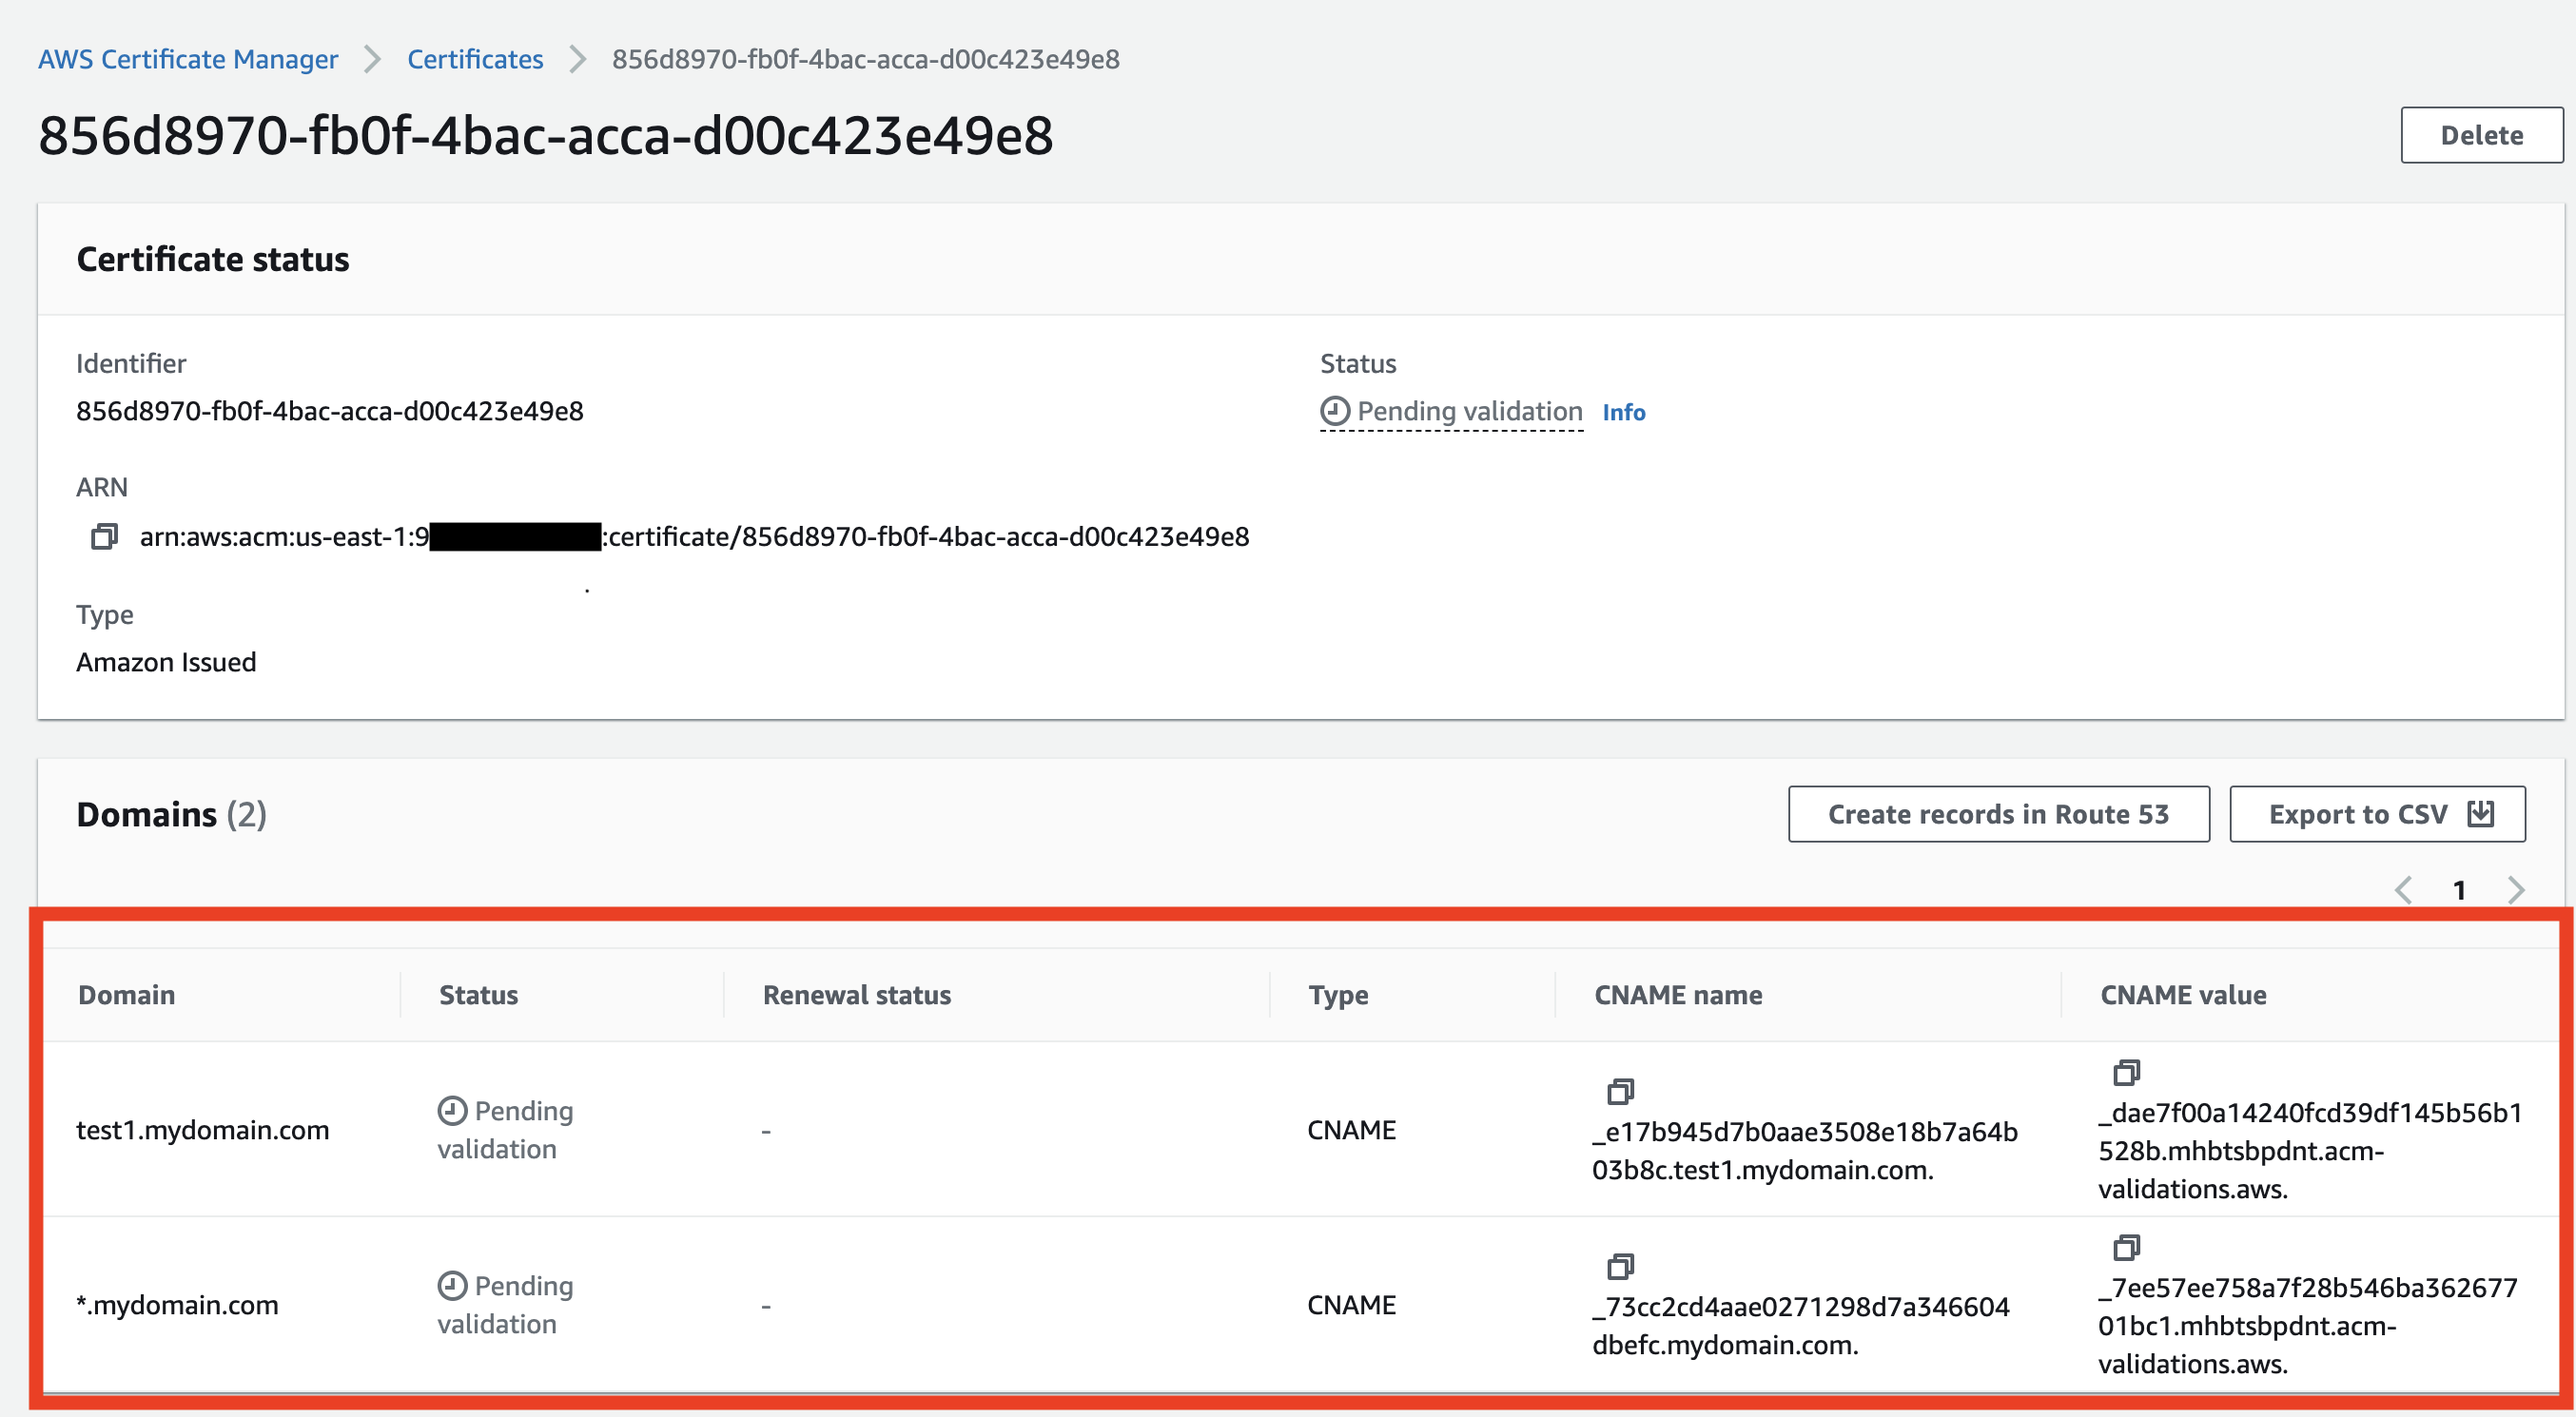Viewport: 2576px width, 1417px height.
Task: Copy CNAME name for *.mydomain.com
Action: 1620,1266
